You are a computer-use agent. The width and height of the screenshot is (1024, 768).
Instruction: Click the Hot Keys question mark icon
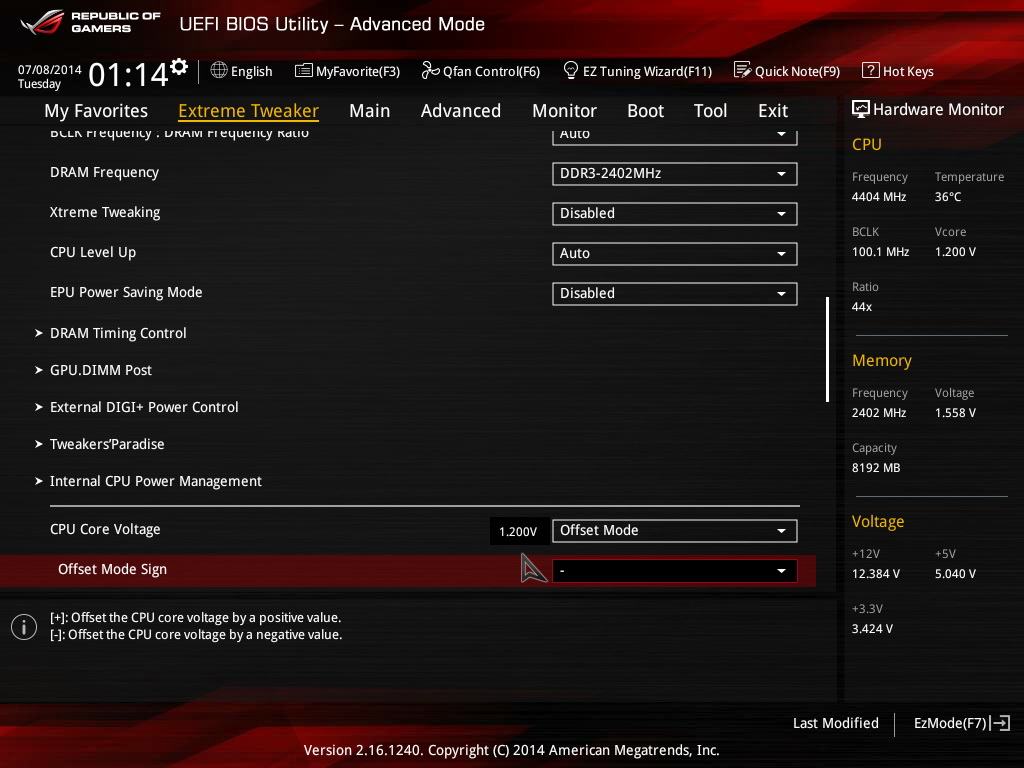tap(871, 70)
